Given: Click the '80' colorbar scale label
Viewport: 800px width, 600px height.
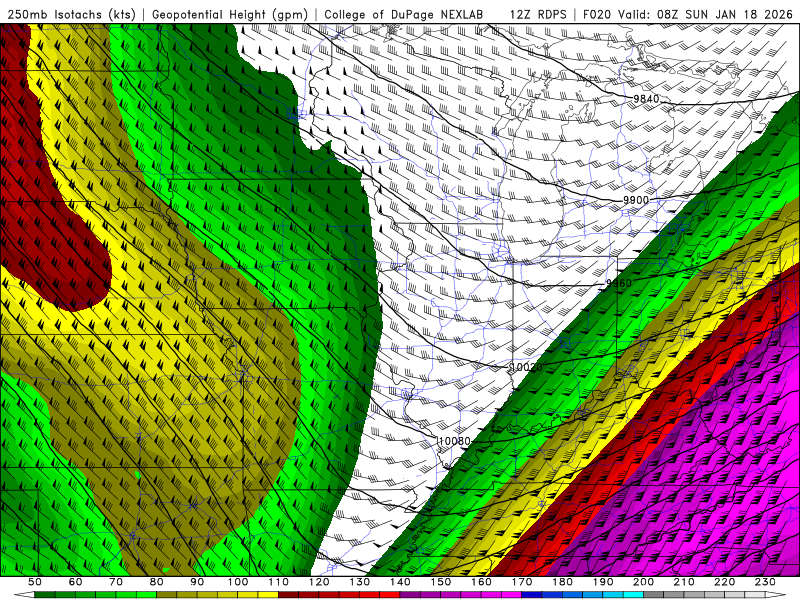Looking at the screenshot, I should tap(156, 582).
